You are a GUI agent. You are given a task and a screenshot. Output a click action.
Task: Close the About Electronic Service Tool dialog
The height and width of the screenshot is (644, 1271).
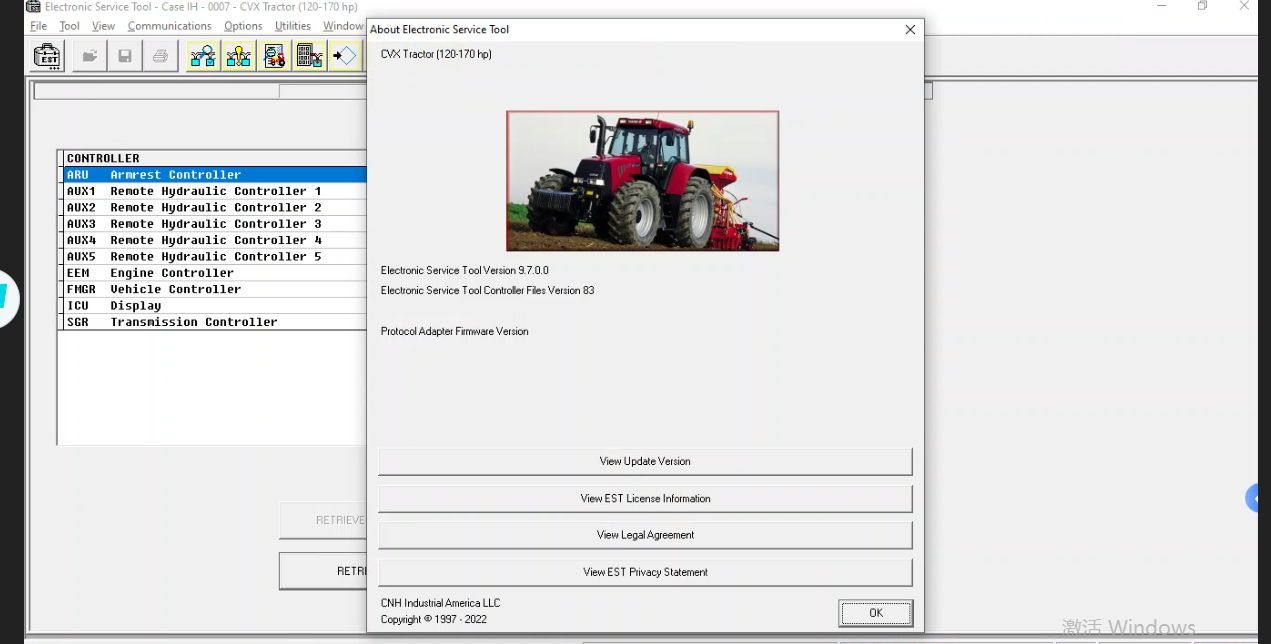tap(910, 30)
